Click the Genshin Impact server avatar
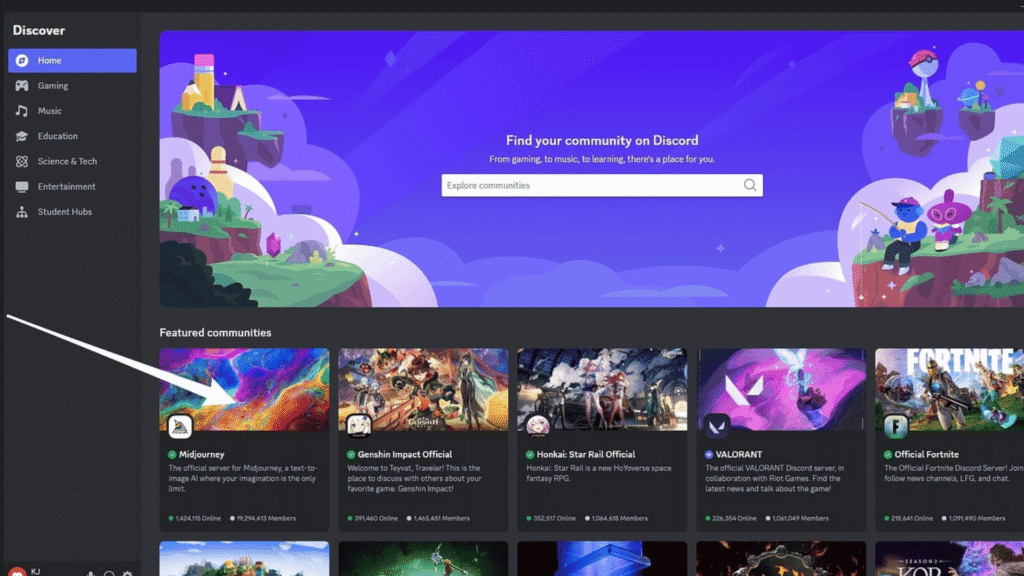 click(359, 426)
